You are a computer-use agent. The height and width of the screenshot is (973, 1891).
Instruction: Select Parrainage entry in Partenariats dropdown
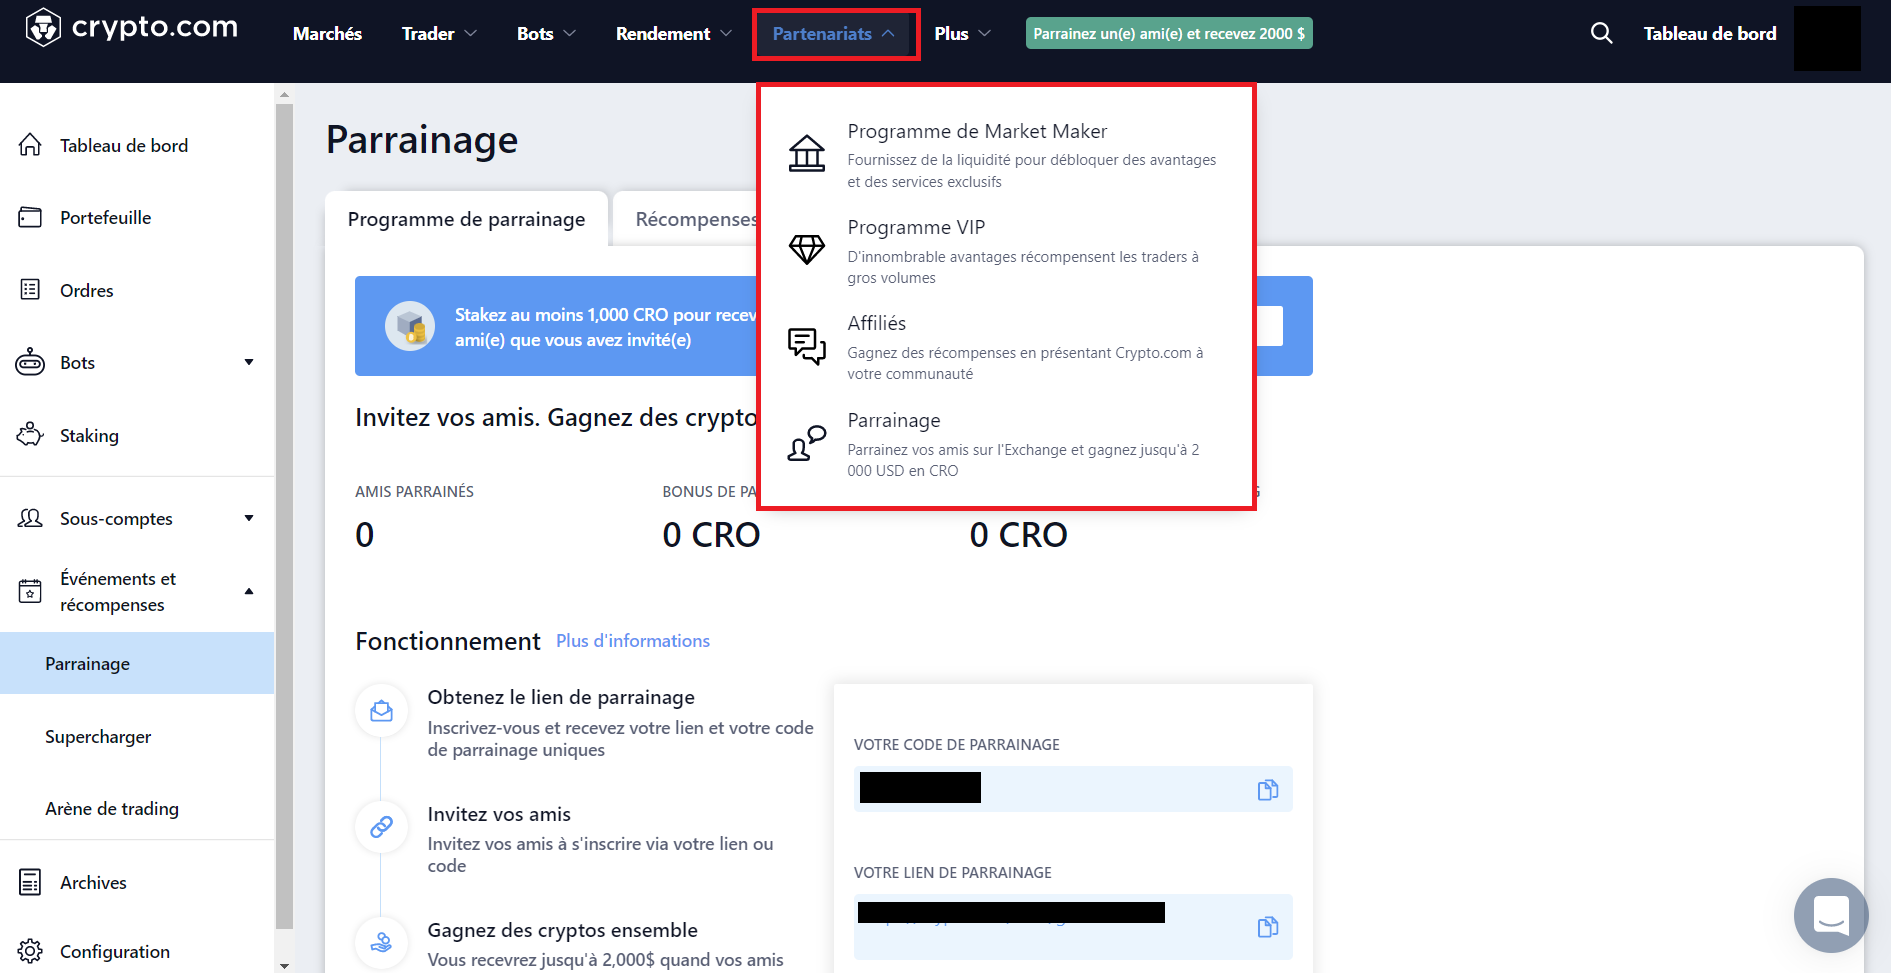(x=1006, y=444)
